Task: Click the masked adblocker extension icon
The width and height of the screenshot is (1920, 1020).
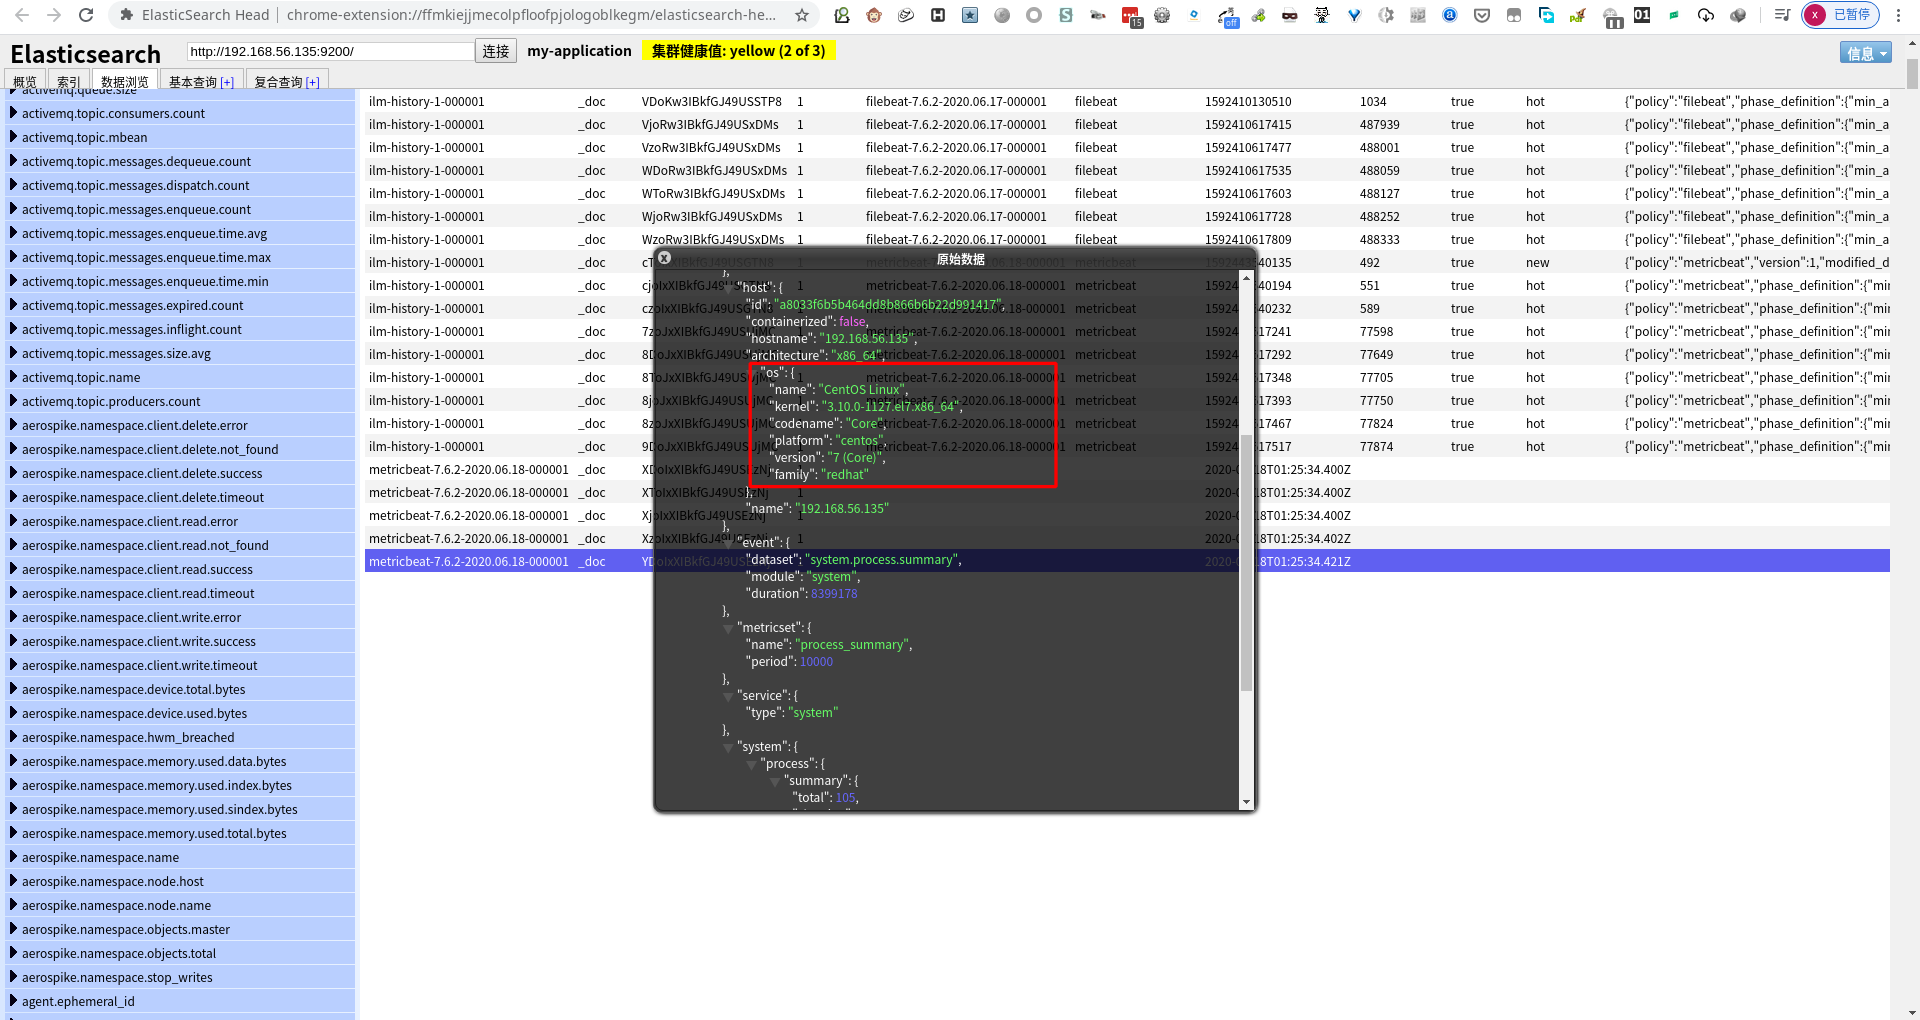Action: 1290,16
